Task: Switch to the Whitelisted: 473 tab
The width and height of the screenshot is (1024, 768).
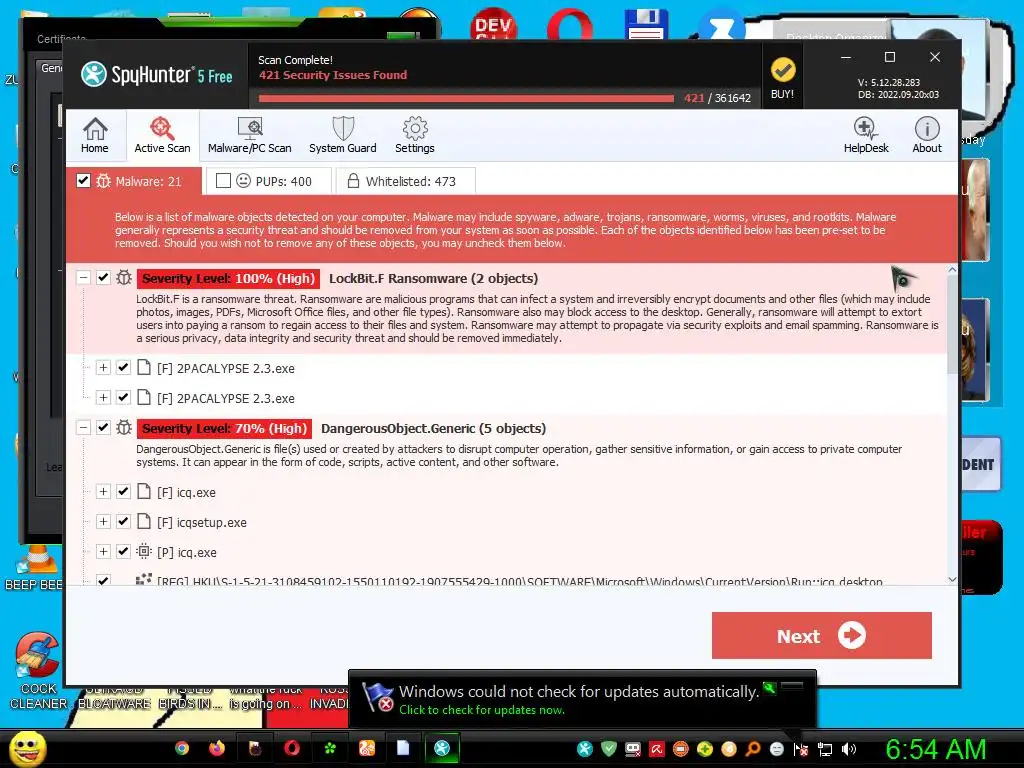Action: tap(406, 181)
